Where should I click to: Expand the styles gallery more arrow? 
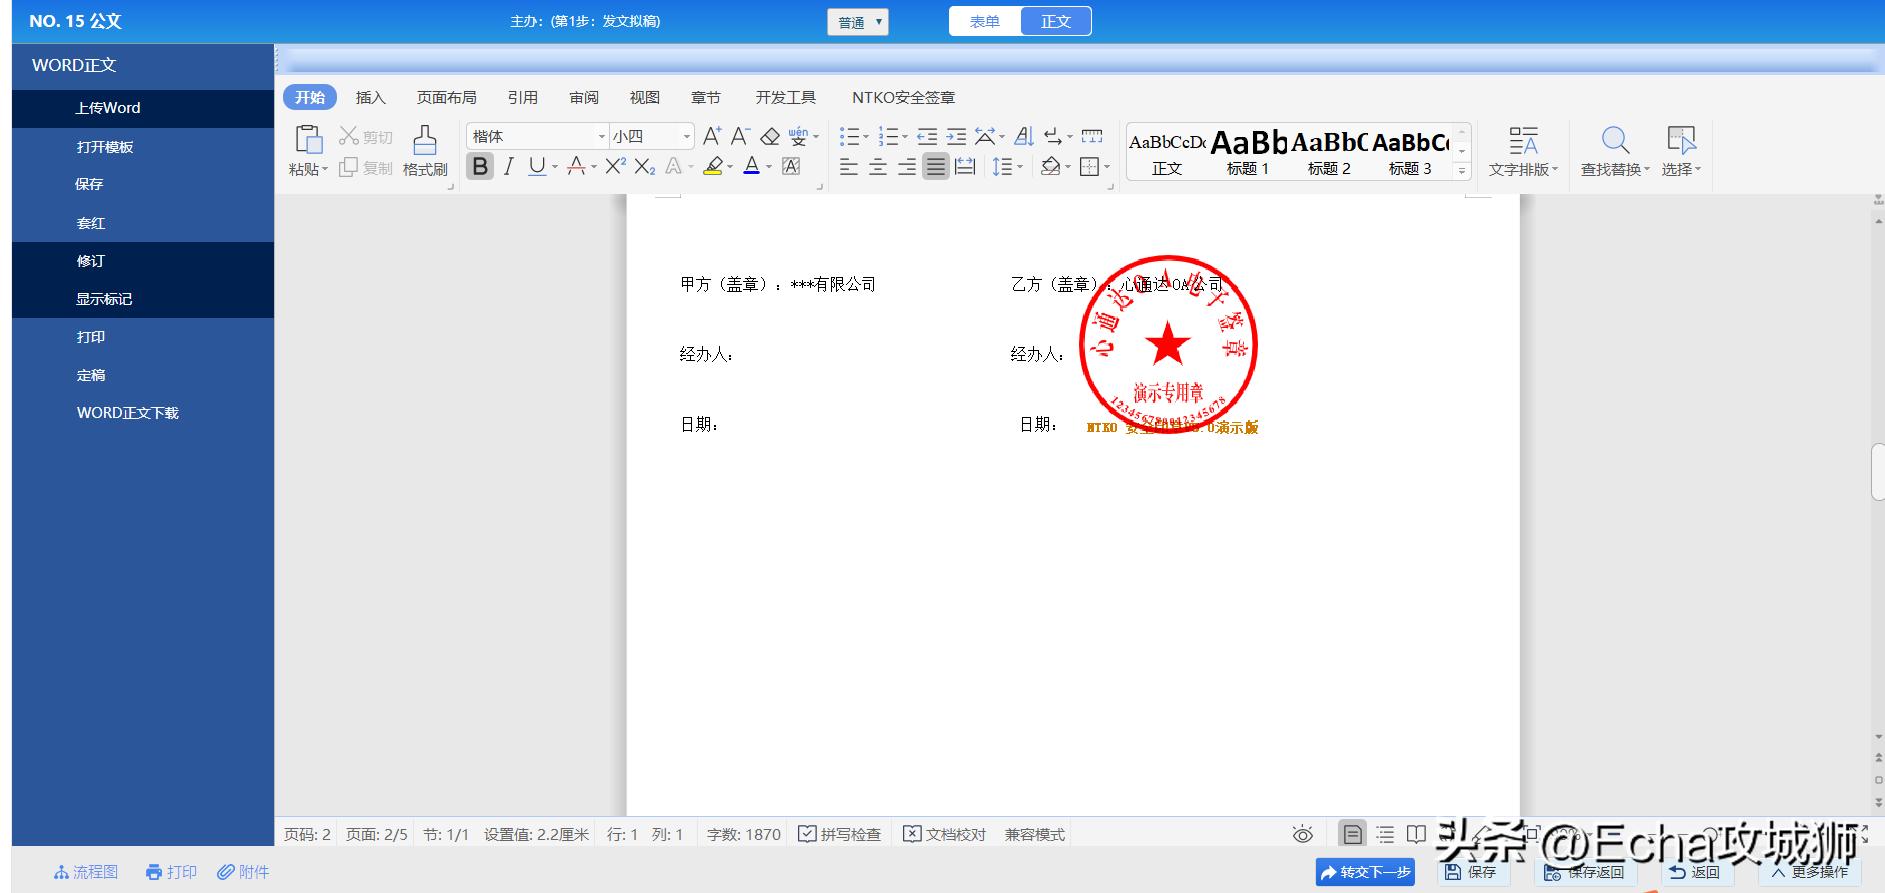pyautogui.click(x=1462, y=171)
